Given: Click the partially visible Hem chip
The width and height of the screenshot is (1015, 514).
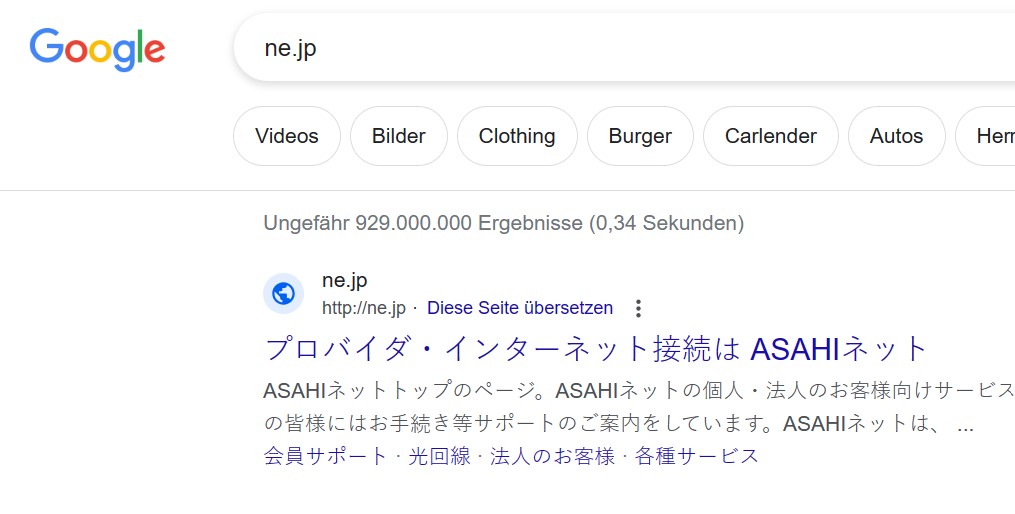Looking at the screenshot, I should coord(986,136).
